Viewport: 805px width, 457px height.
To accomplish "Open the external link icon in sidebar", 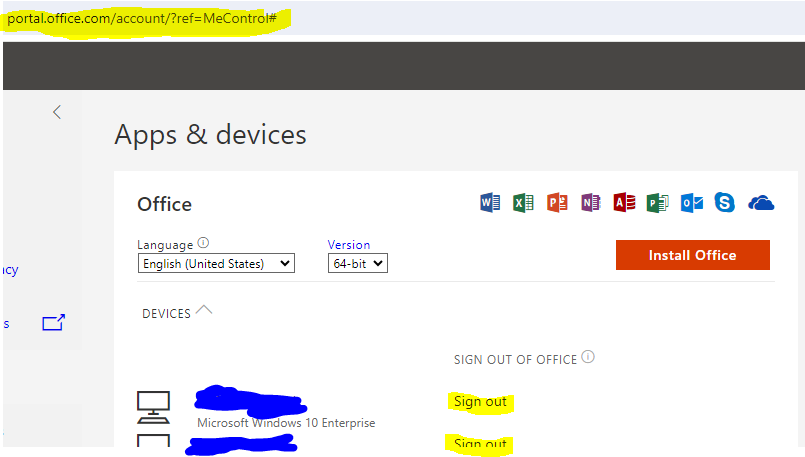I will click(x=53, y=322).
